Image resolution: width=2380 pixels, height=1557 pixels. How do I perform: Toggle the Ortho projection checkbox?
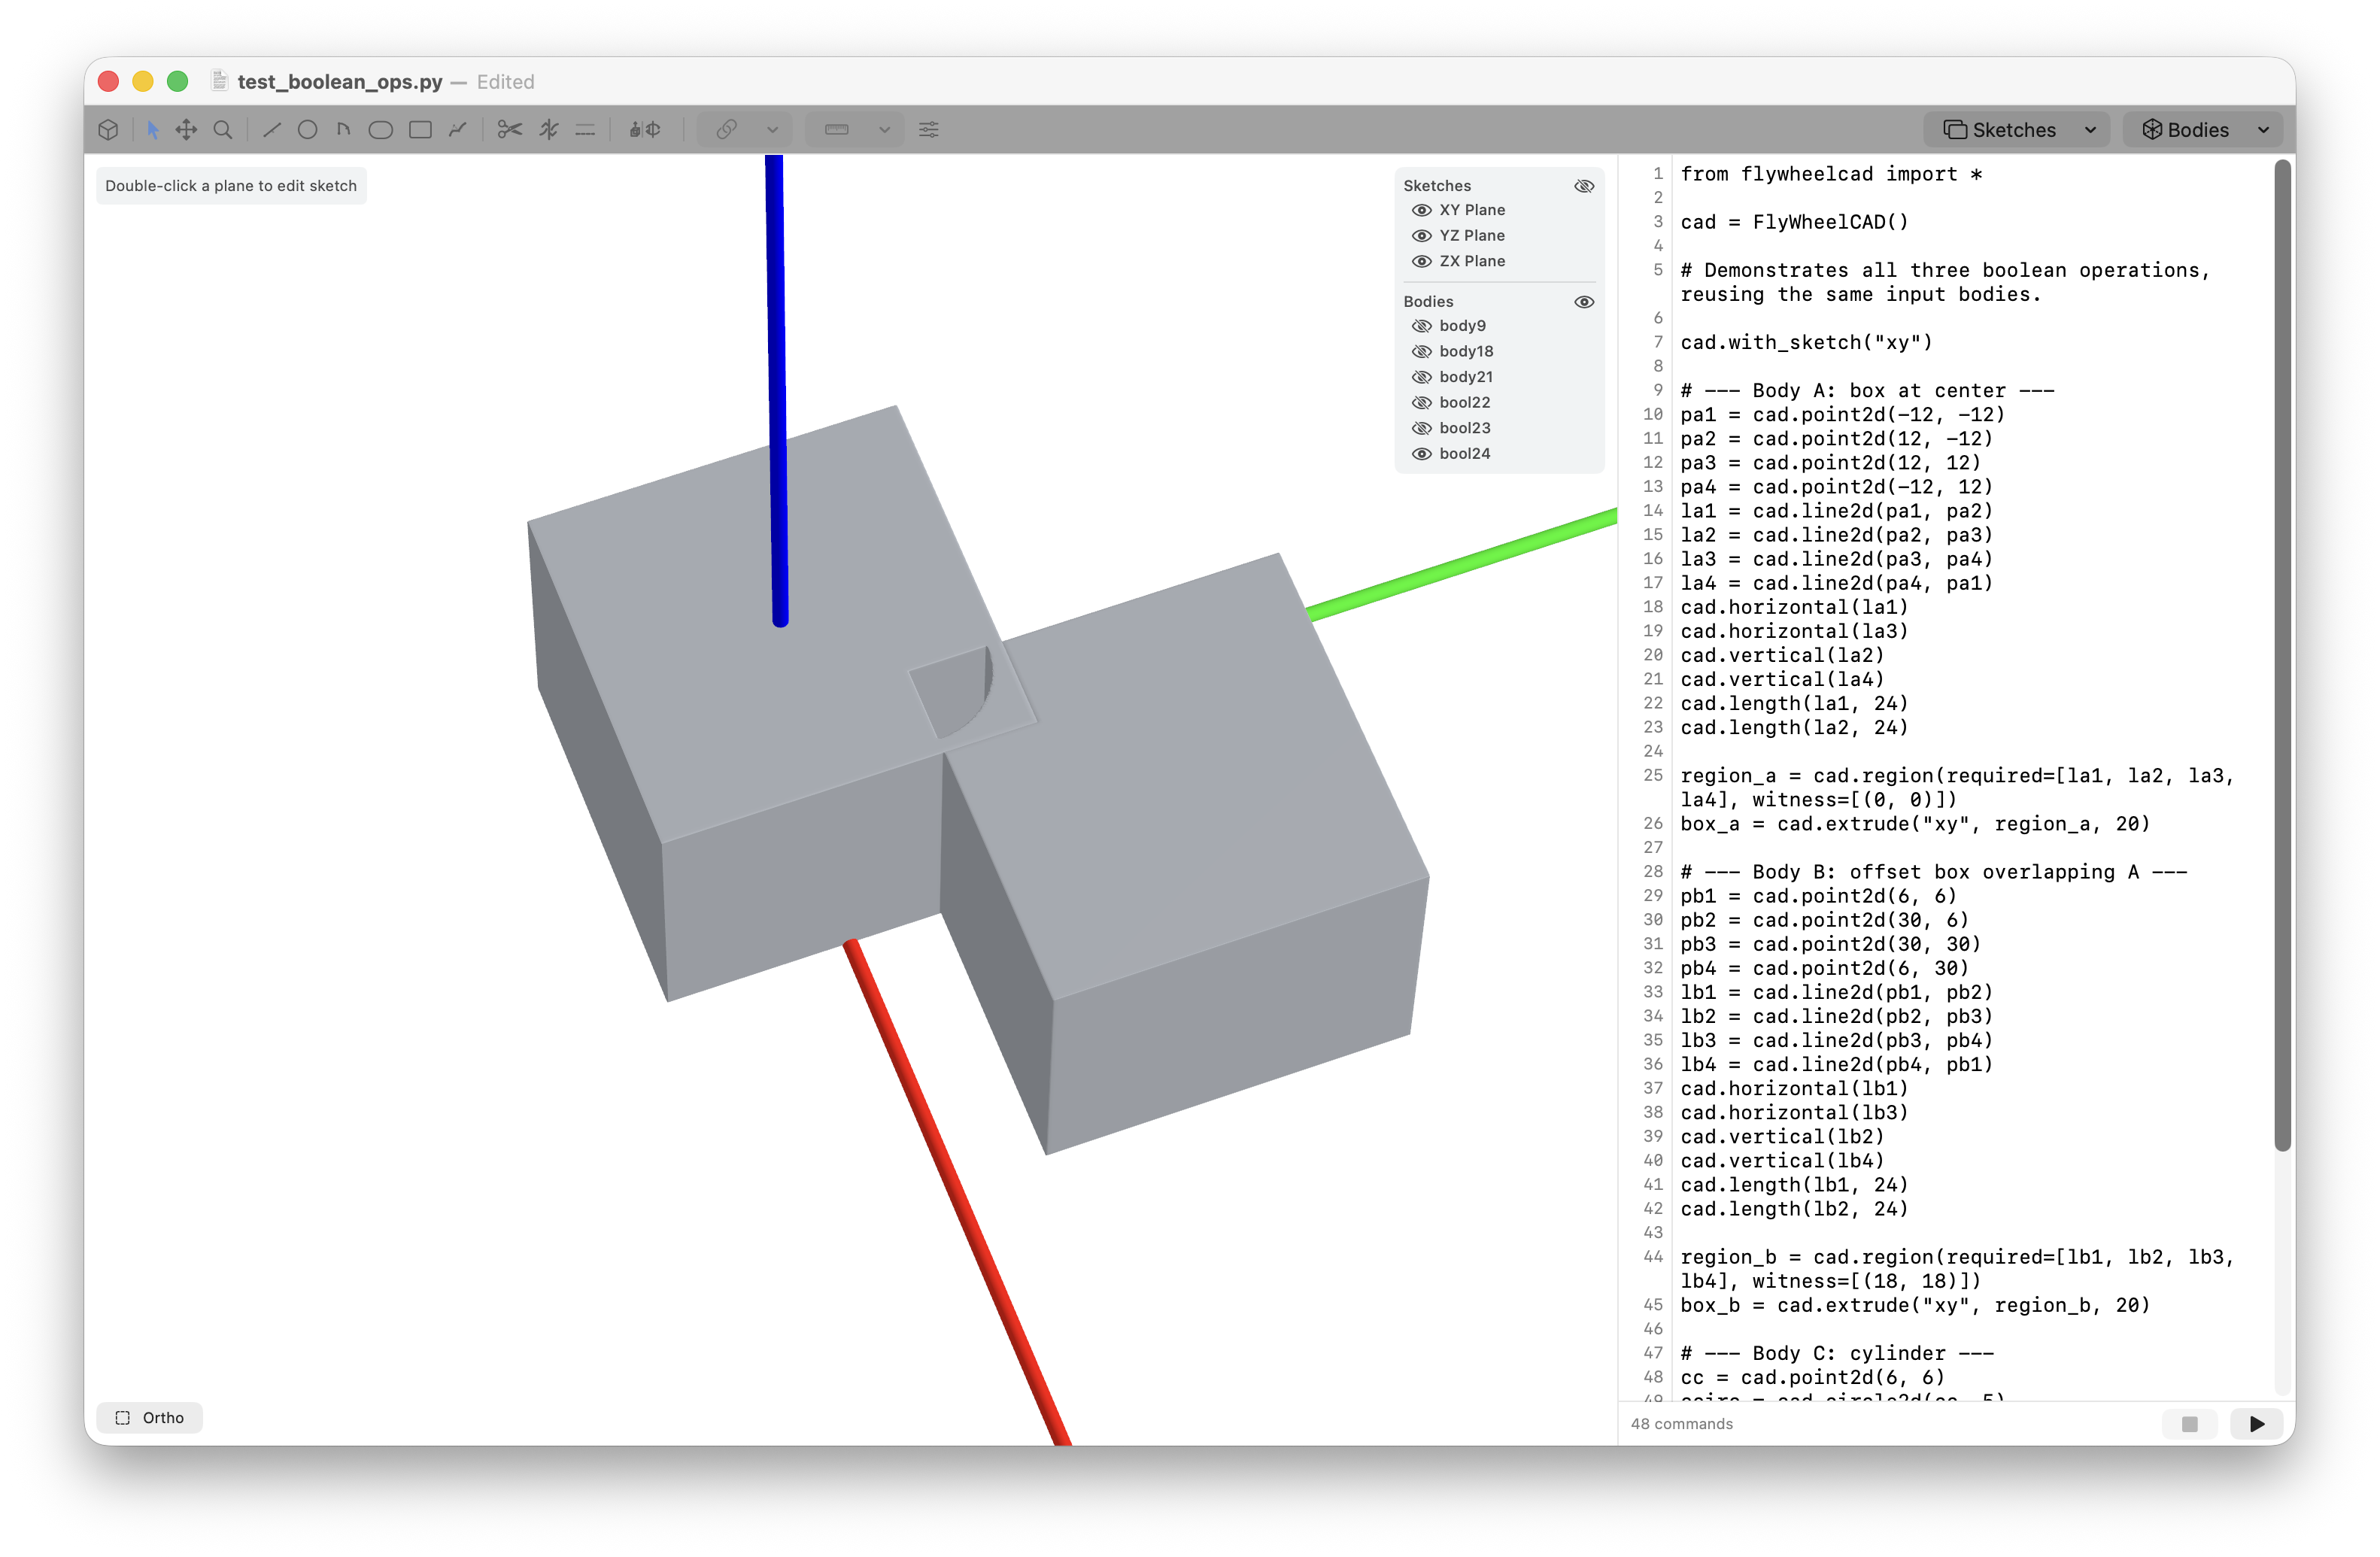123,1417
